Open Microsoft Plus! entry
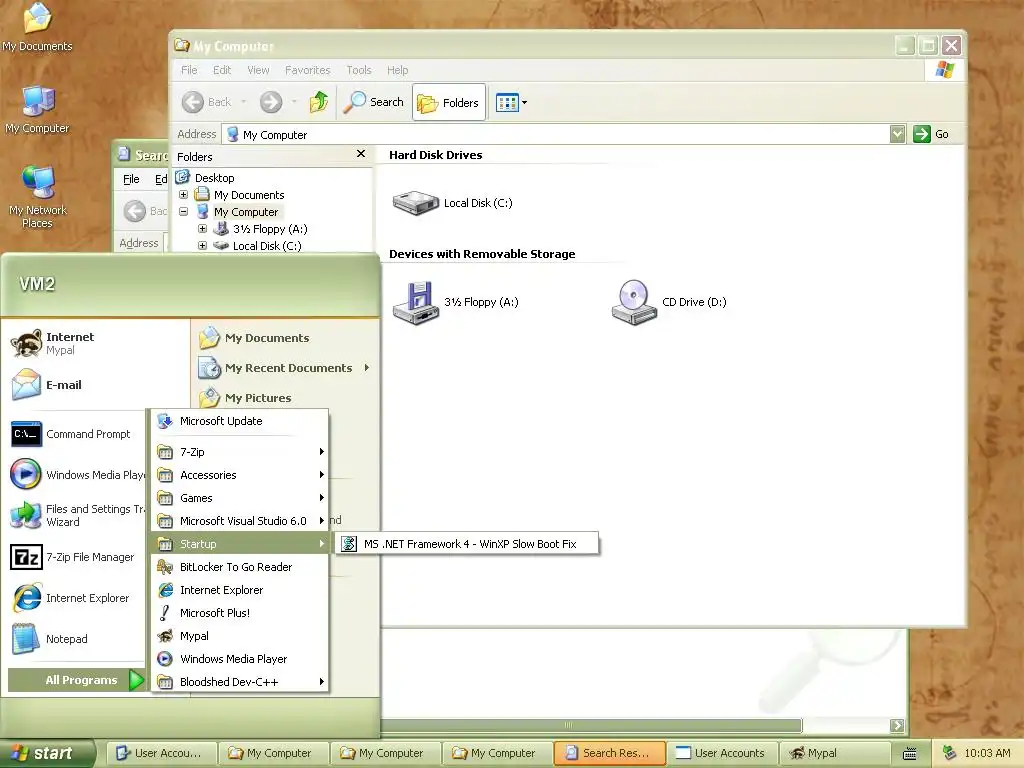 pyautogui.click(x=240, y=613)
